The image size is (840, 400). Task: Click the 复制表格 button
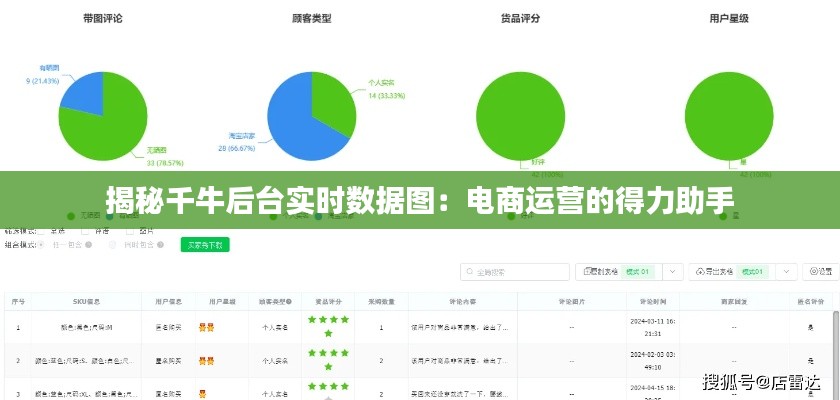(604, 271)
